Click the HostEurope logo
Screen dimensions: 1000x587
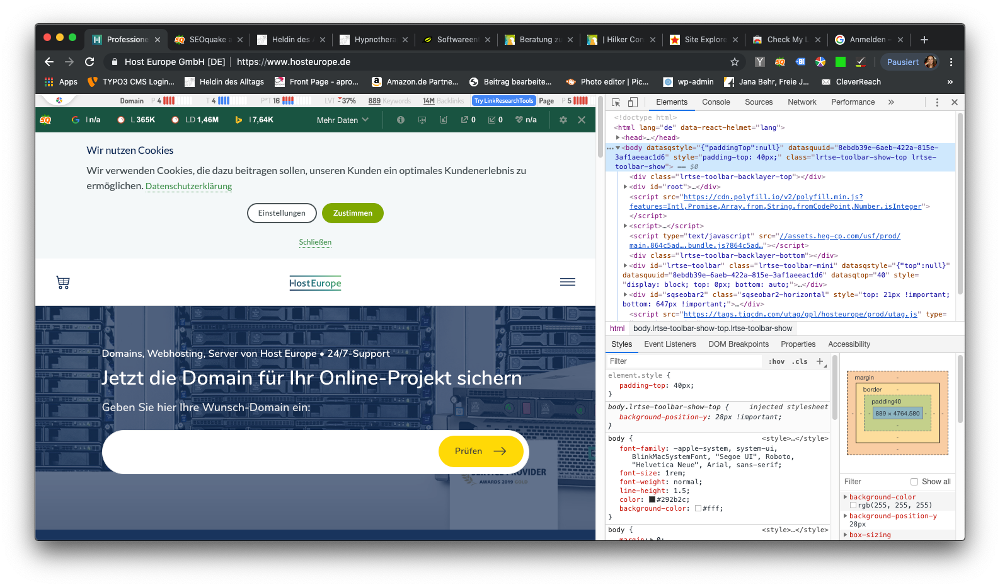[315, 283]
